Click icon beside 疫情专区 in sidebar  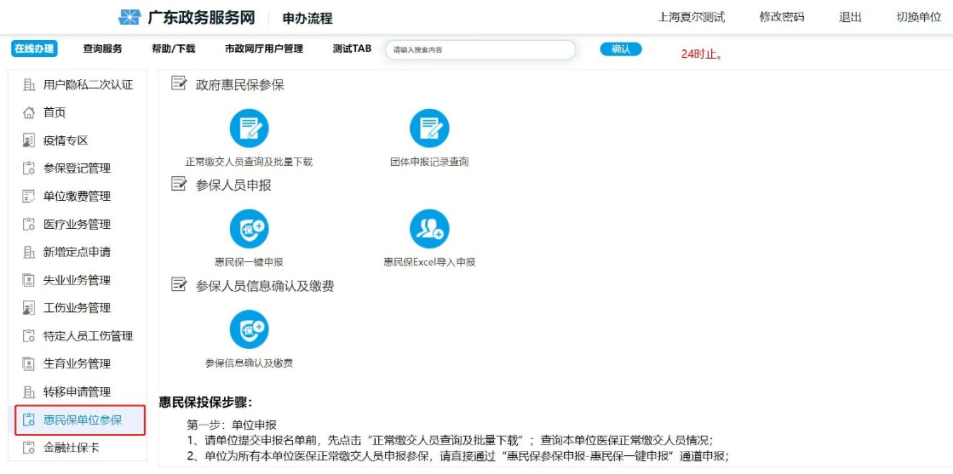29,141
